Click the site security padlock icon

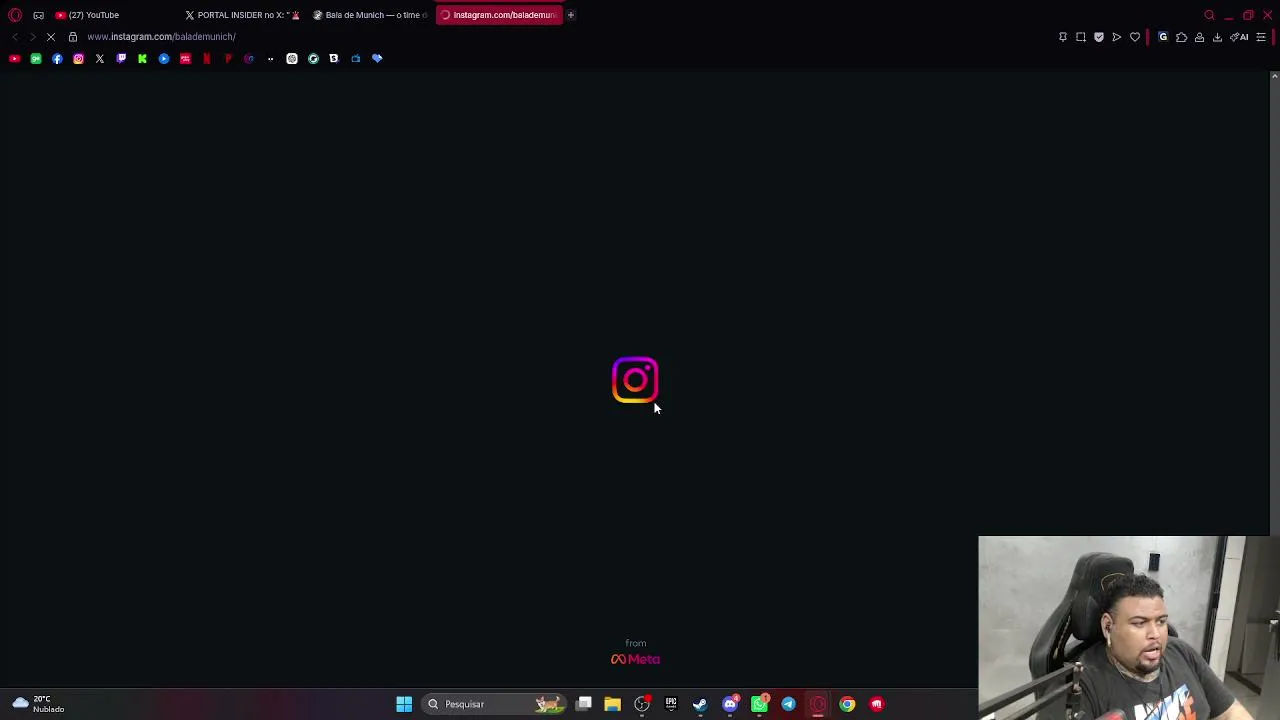73,37
